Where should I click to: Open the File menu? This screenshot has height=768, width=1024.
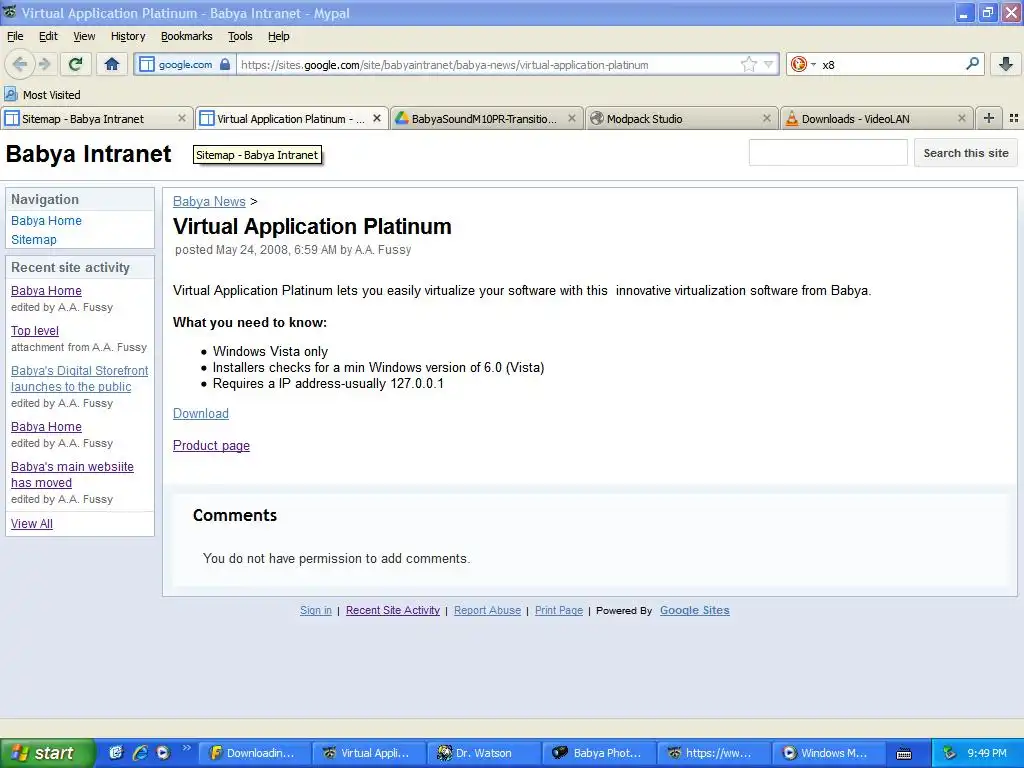[15, 36]
